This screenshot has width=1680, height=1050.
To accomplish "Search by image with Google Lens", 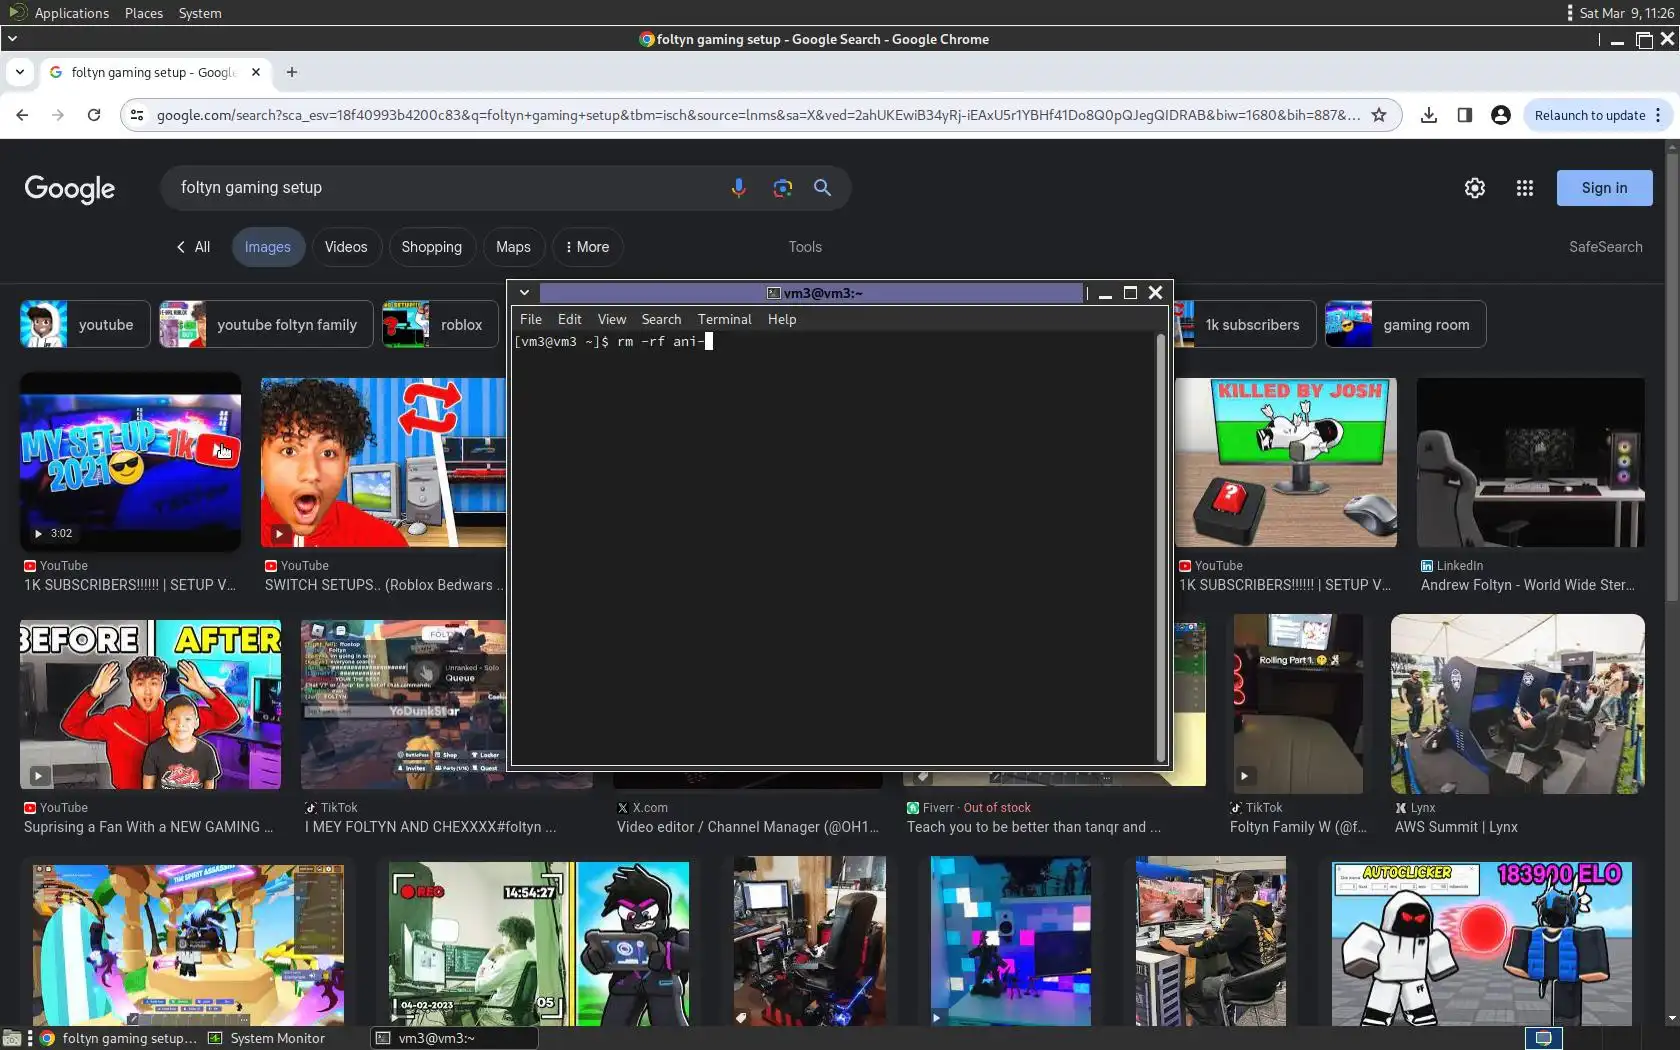I will (x=782, y=188).
